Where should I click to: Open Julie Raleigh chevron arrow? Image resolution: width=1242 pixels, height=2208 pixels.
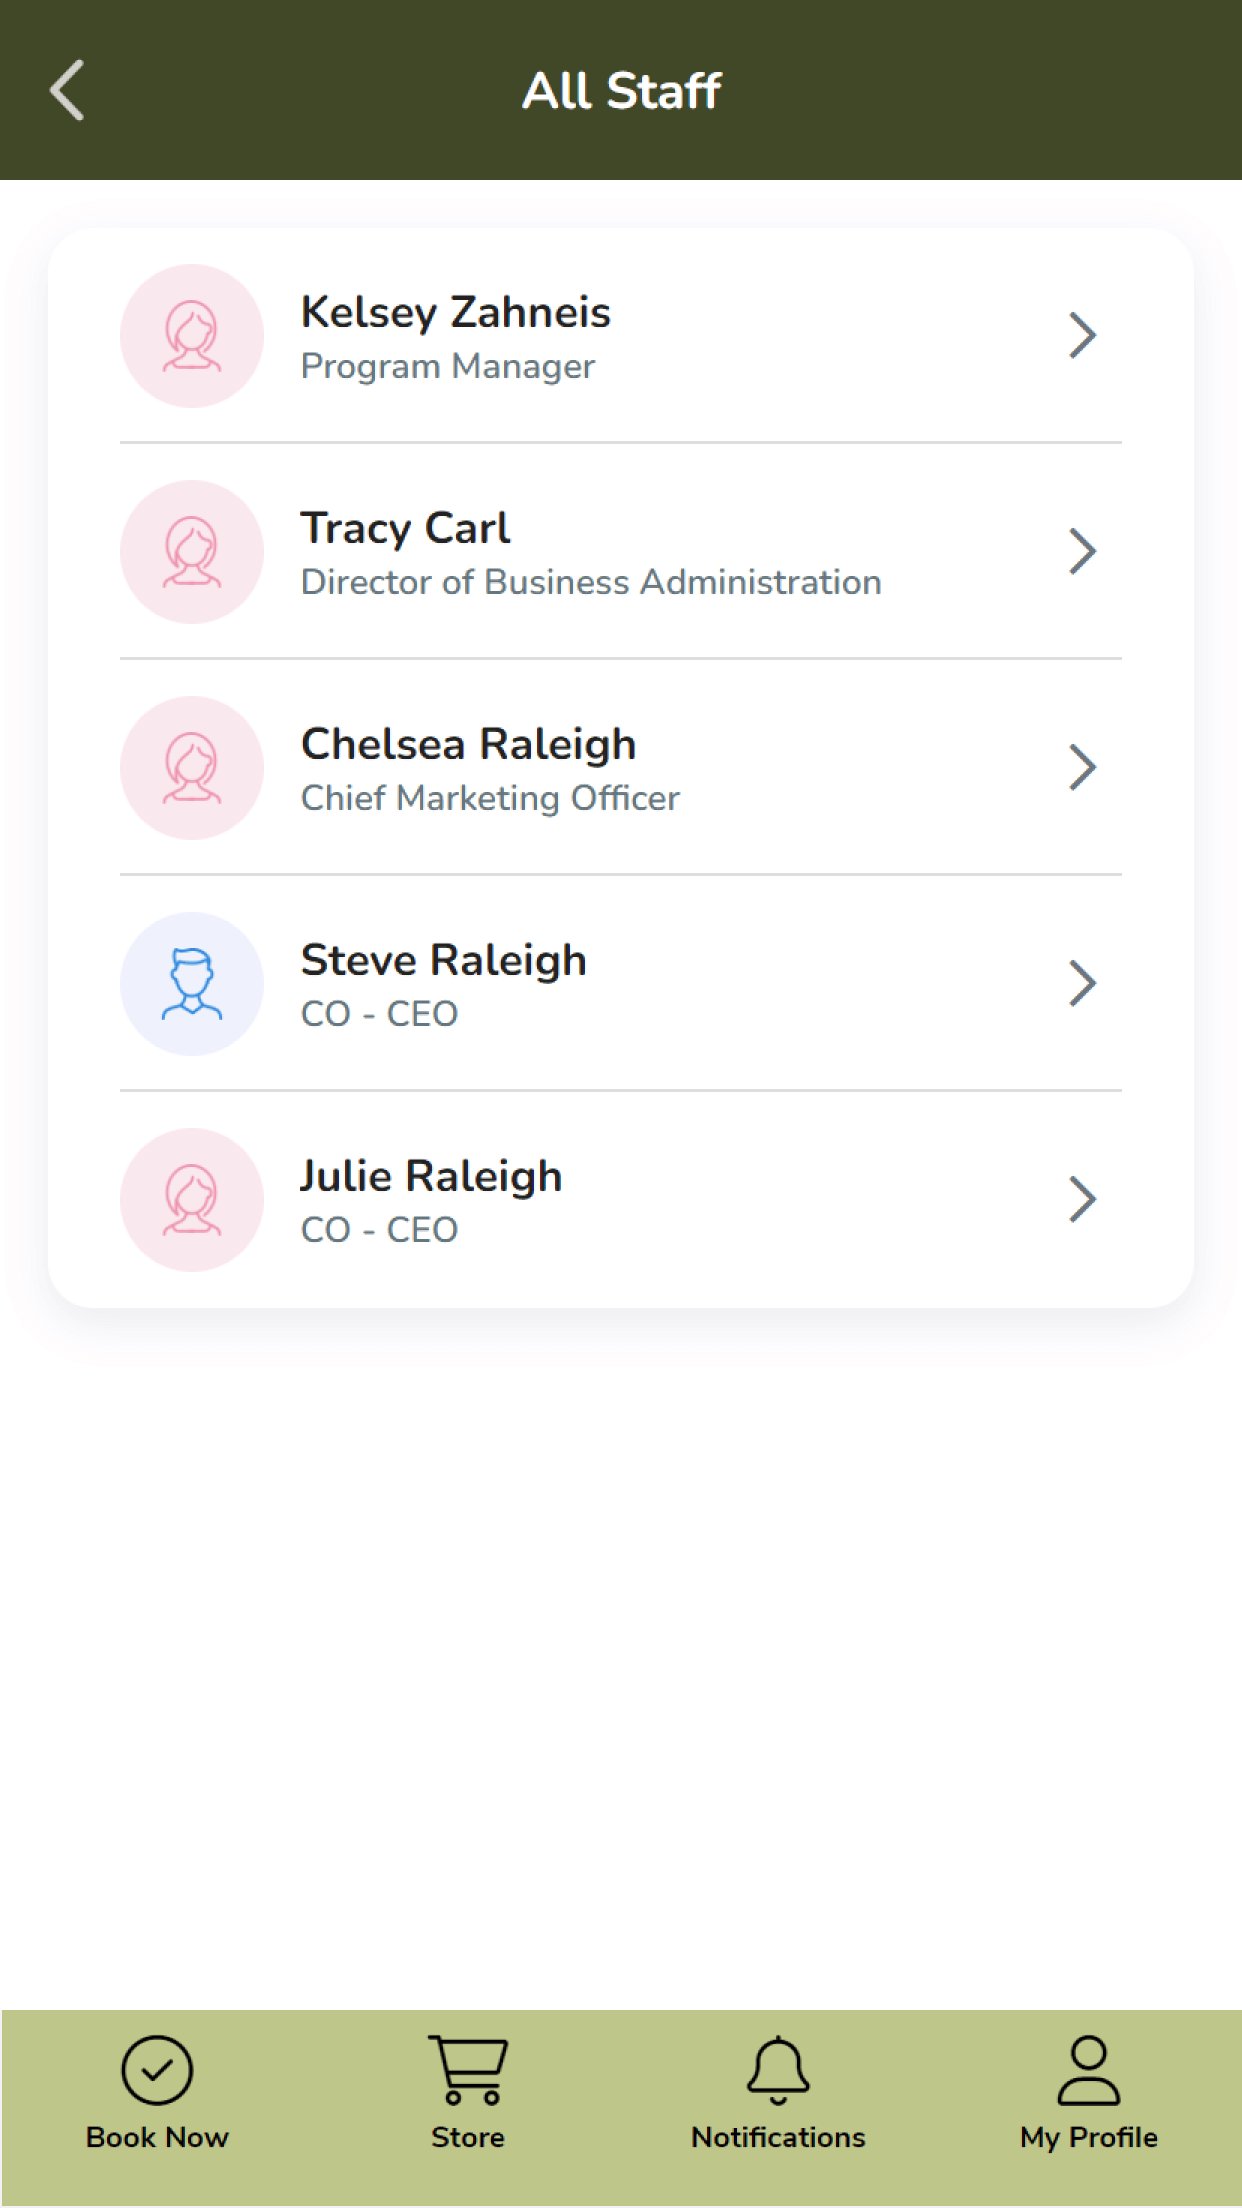point(1082,1200)
